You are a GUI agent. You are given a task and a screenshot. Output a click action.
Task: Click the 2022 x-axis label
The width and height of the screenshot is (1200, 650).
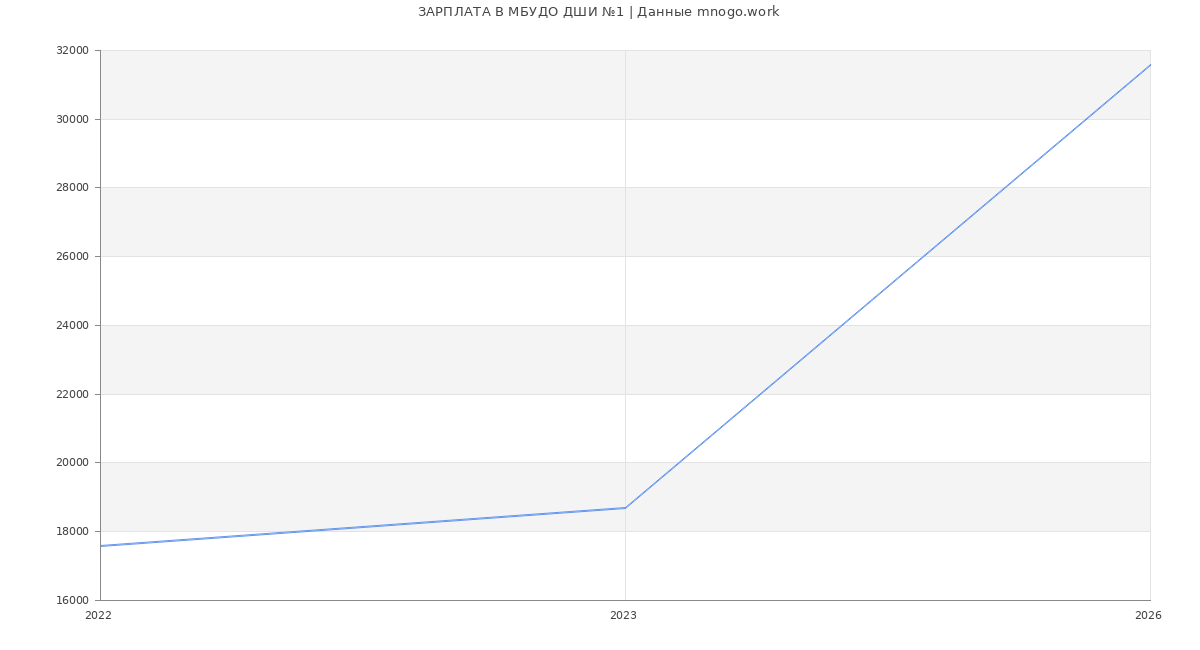tap(98, 616)
